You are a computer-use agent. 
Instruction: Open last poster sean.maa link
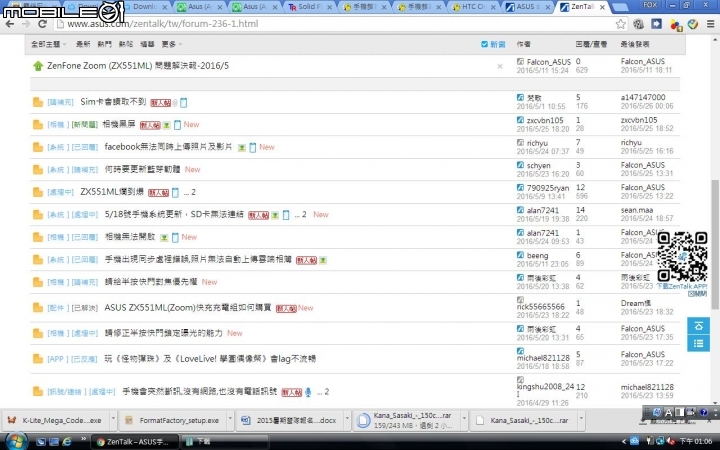point(637,210)
